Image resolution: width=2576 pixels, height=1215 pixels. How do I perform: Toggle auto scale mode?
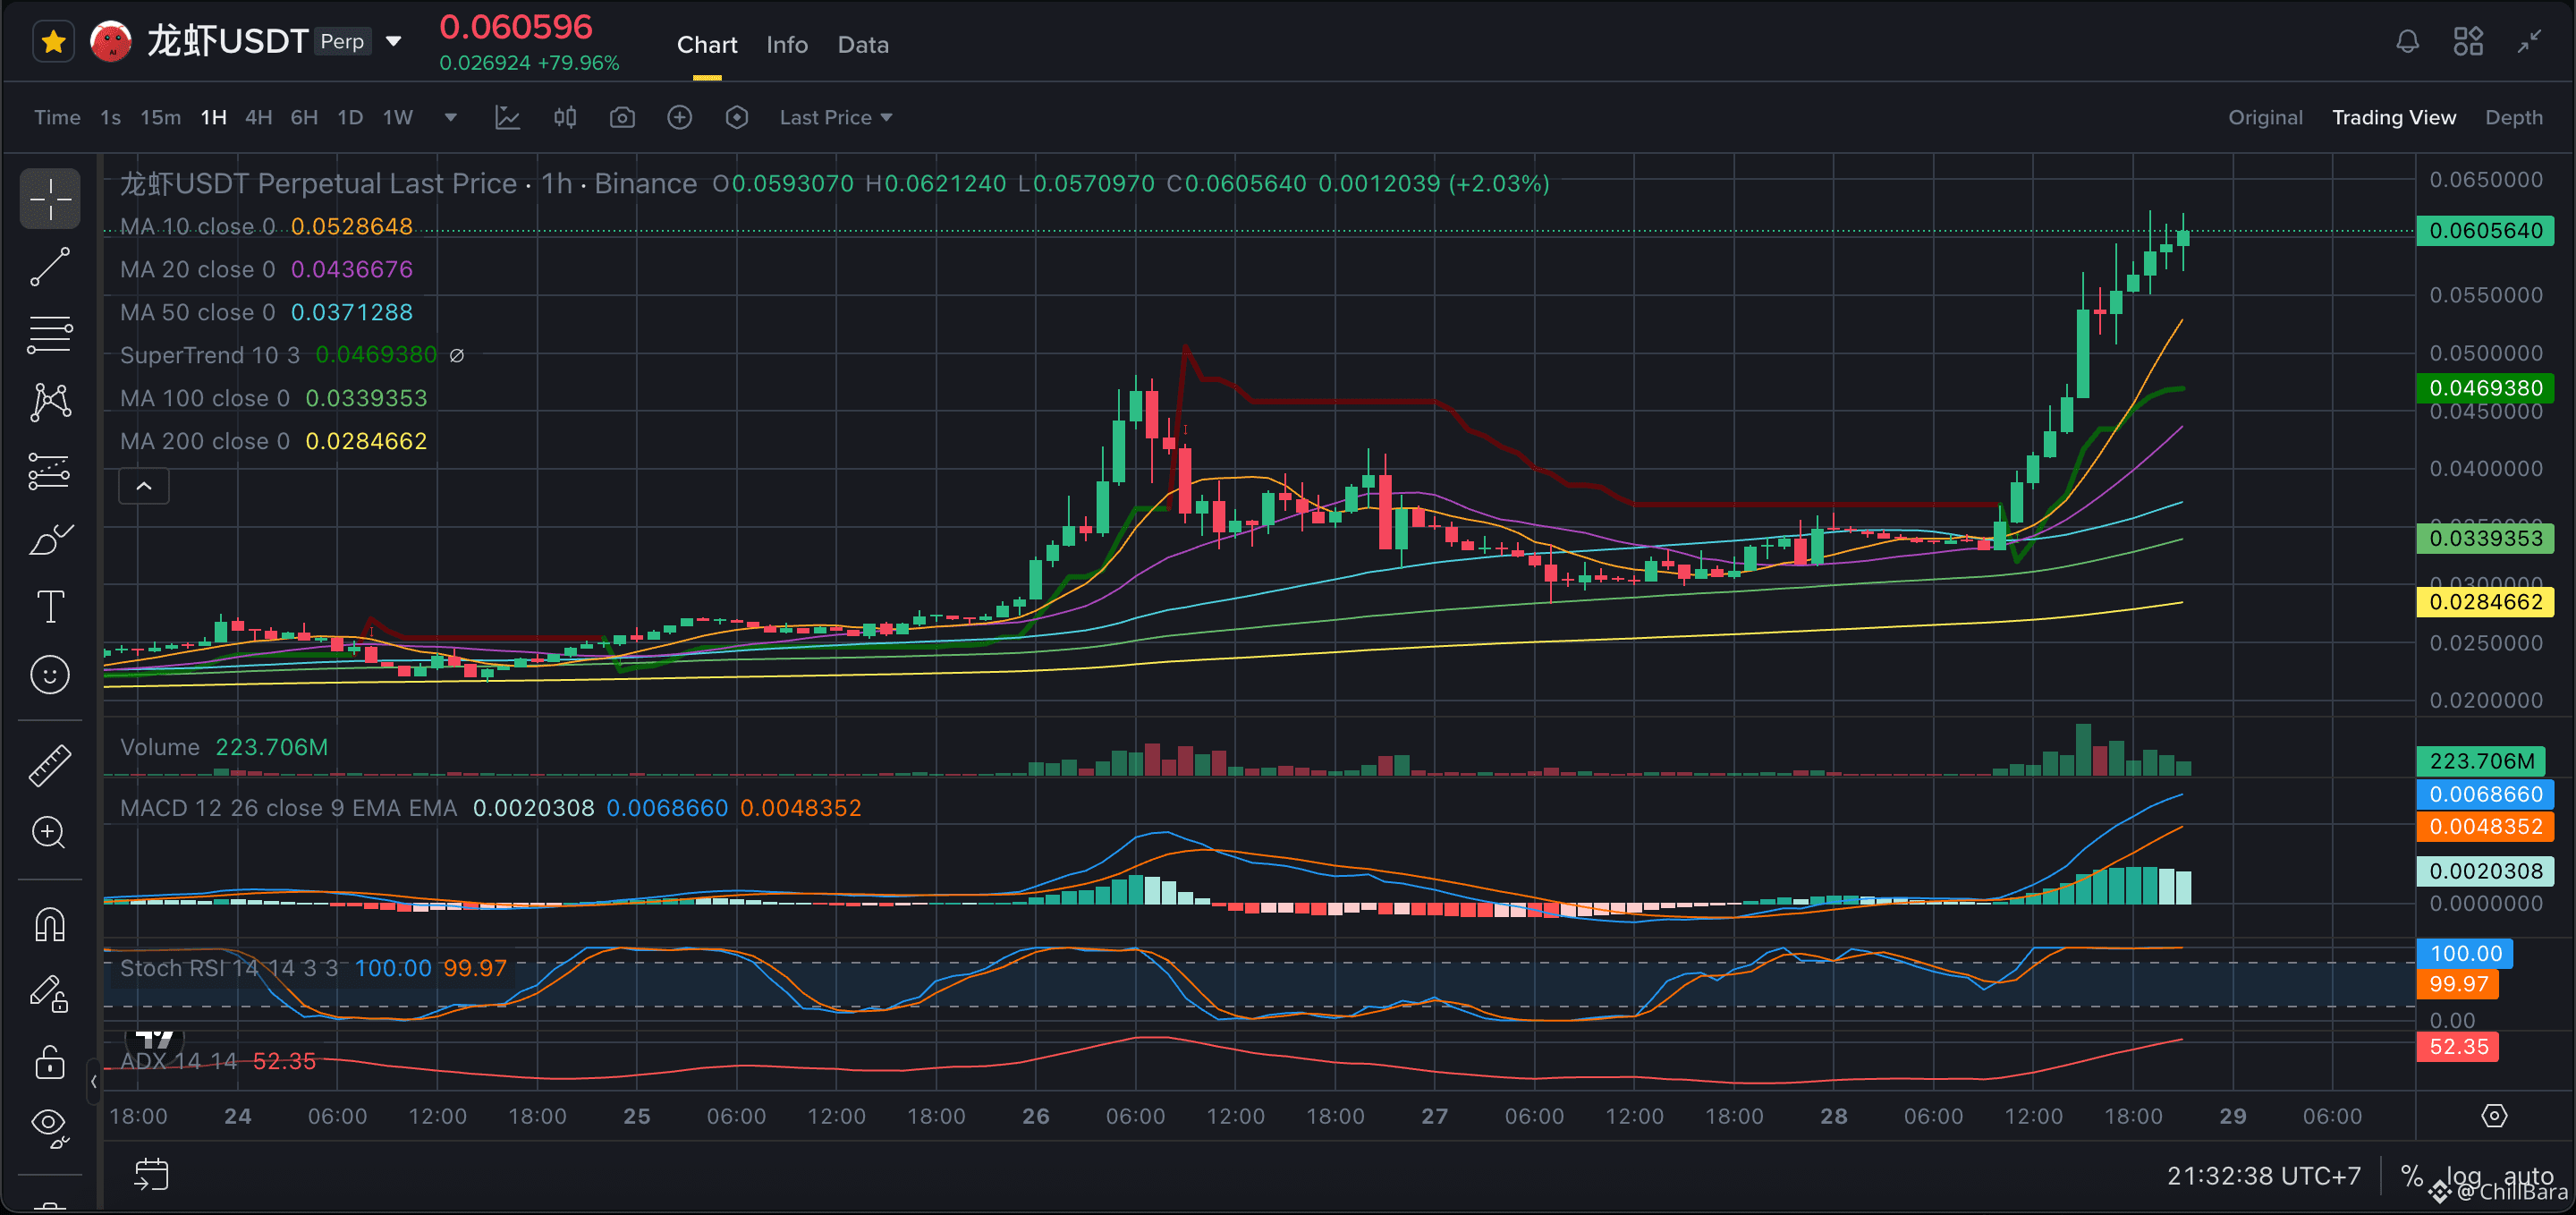2529,1176
